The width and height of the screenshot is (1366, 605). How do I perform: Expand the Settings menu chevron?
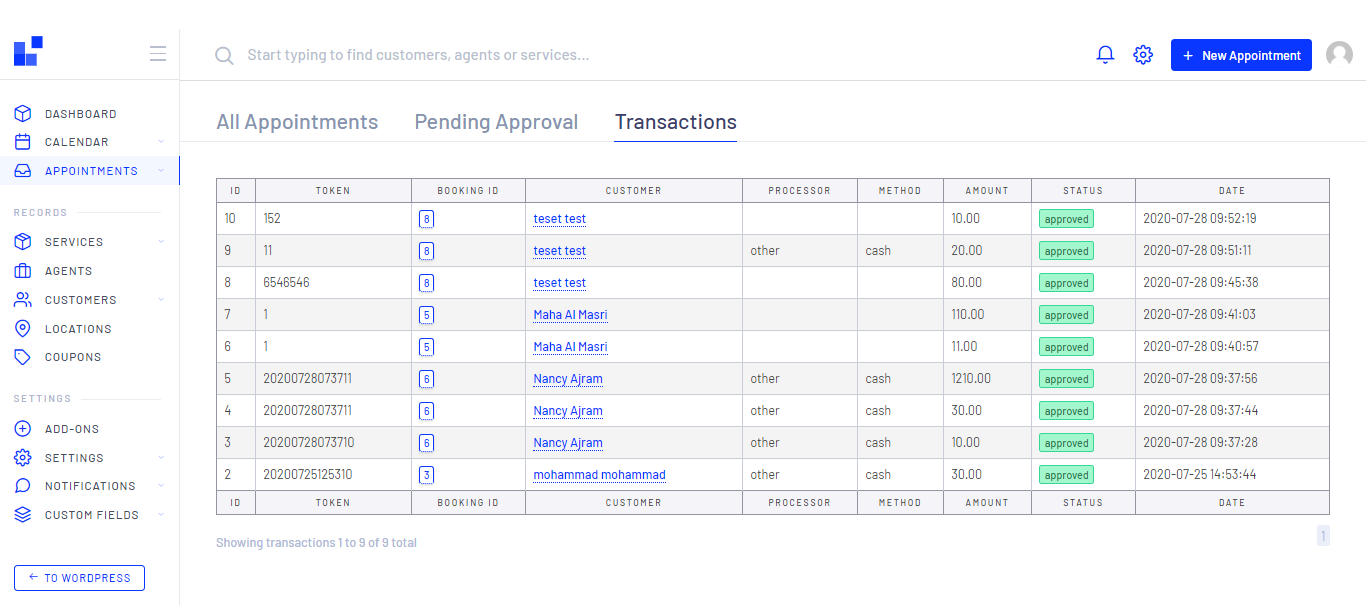click(160, 457)
